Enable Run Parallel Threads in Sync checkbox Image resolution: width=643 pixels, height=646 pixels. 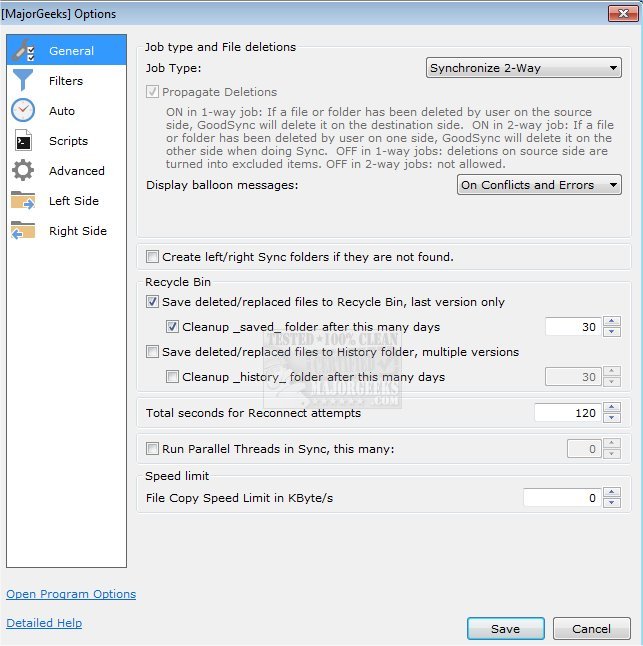coord(152,448)
